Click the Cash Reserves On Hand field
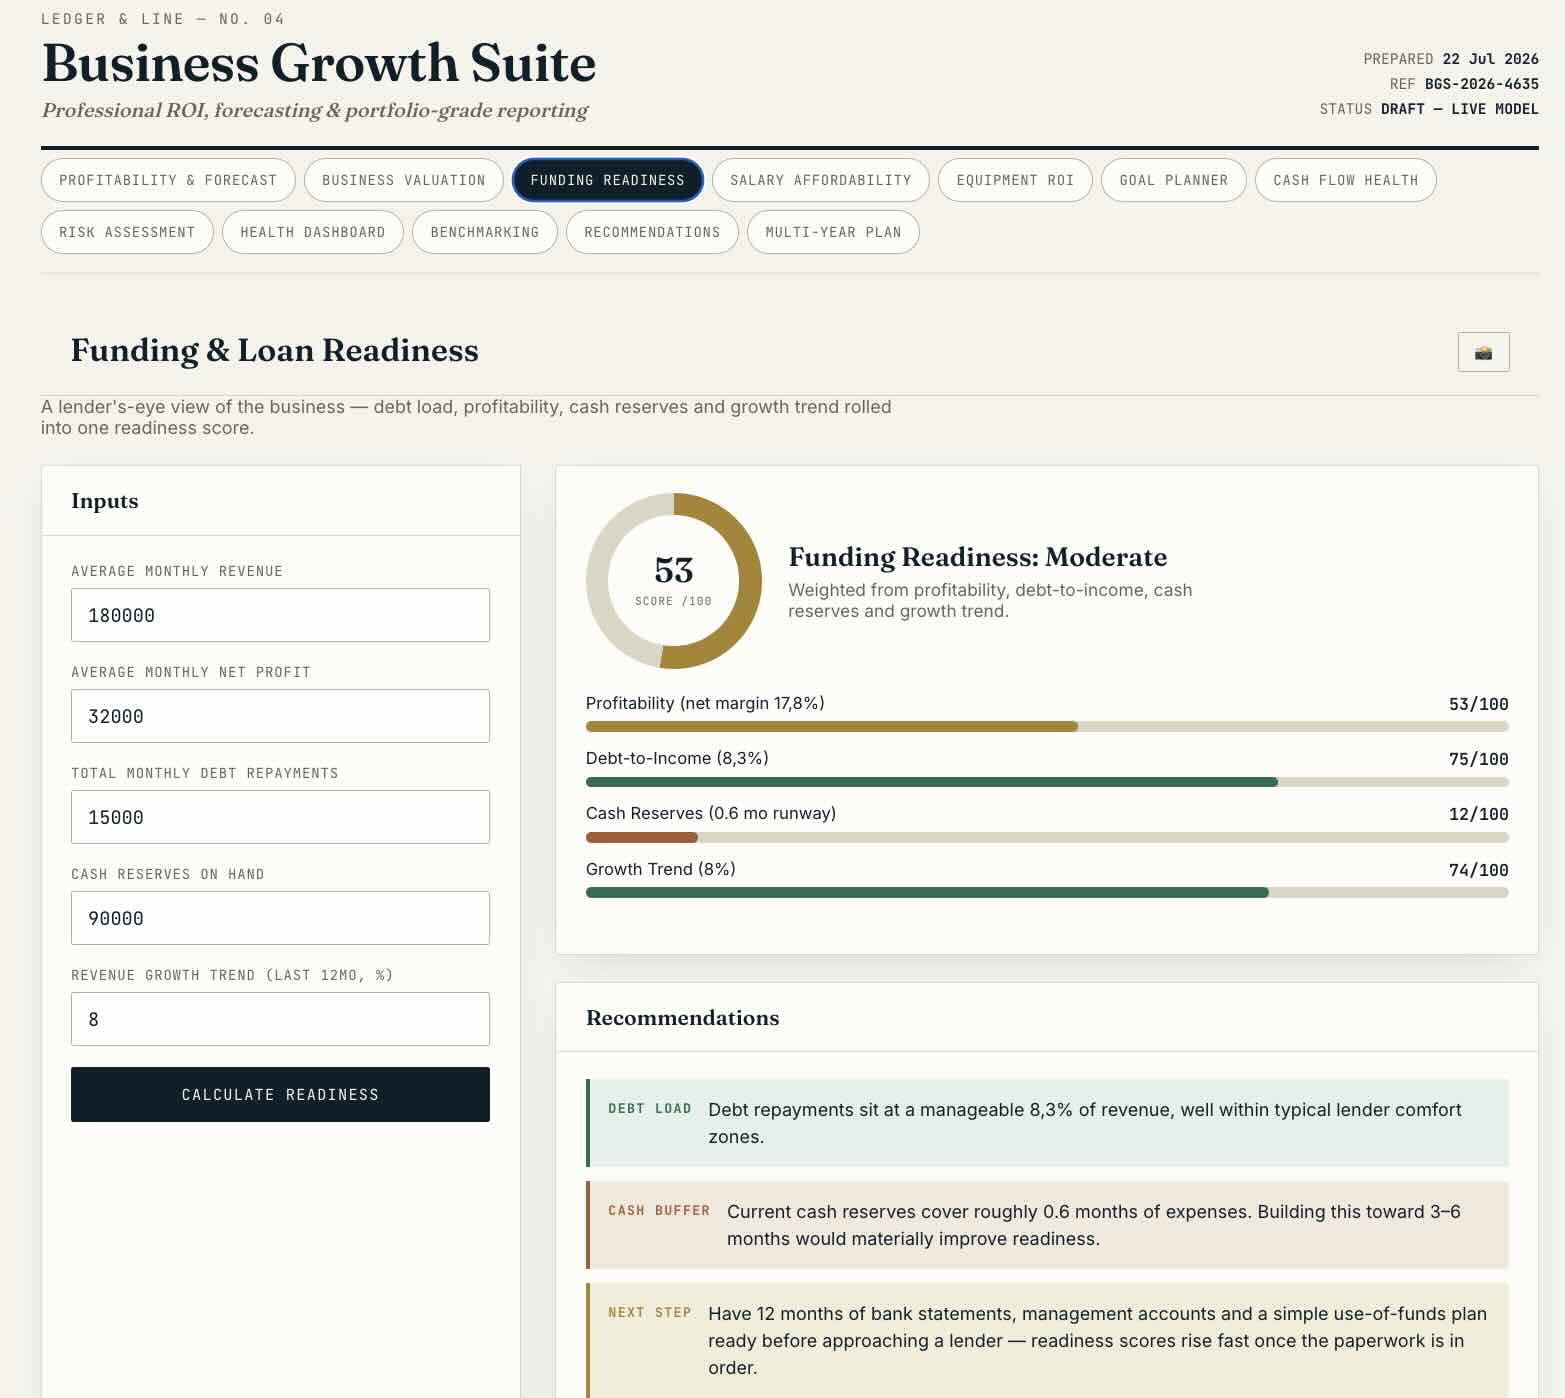The image size is (1565, 1398). click(x=280, y=918)
